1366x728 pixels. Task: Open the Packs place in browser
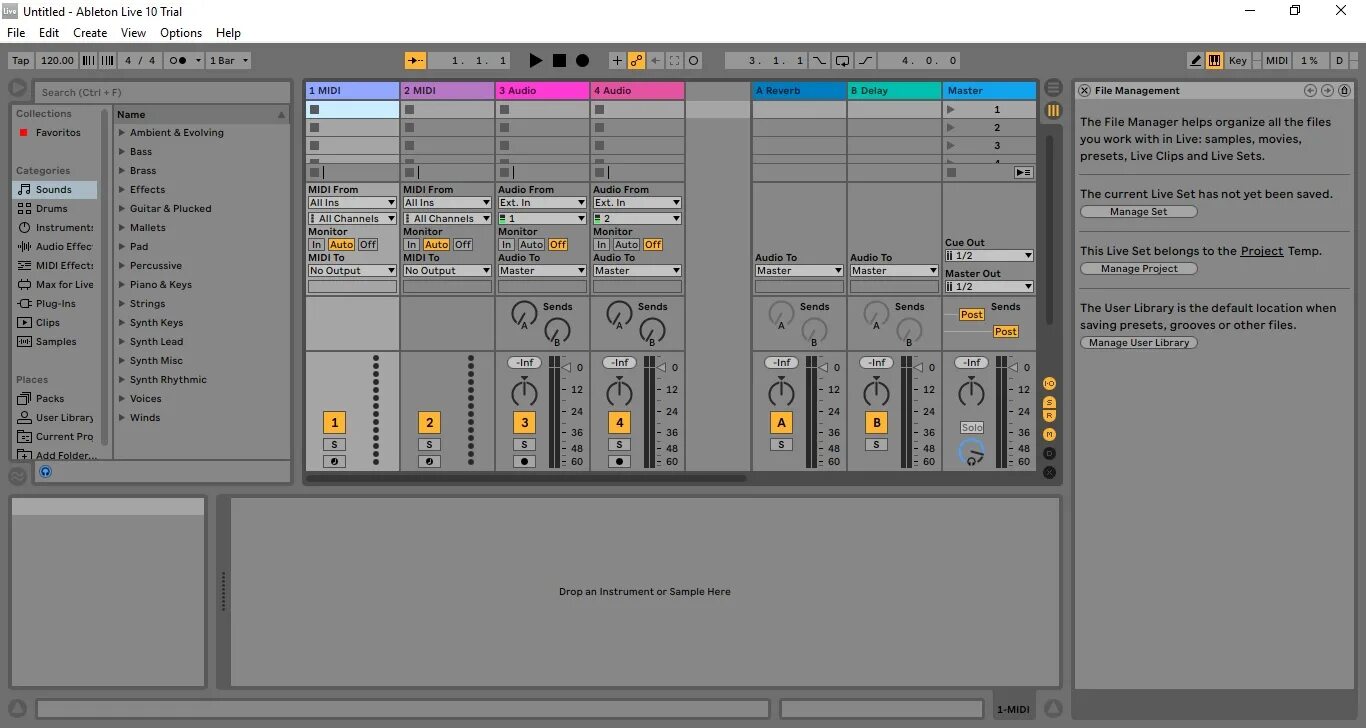tap(50, 399)
